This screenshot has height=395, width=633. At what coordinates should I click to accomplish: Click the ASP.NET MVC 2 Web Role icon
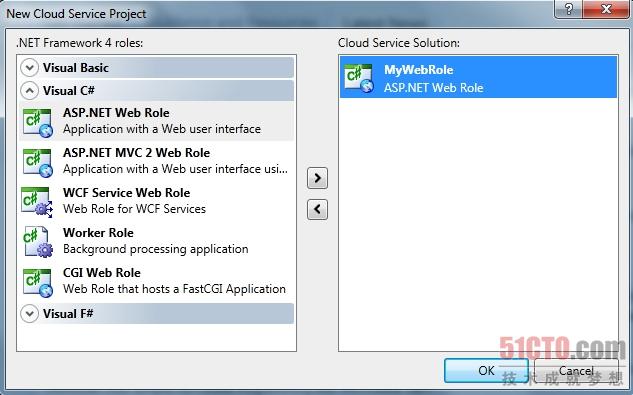point(38,163)
